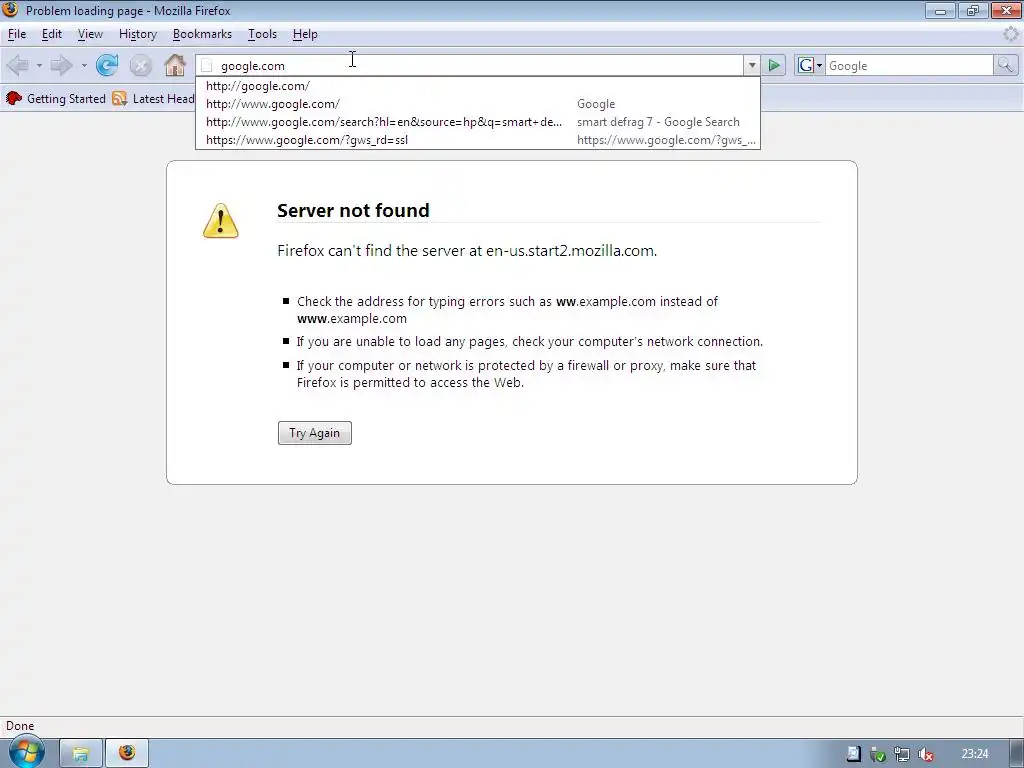Click the Done status bar text
1024x768 pixels.
tap(20, 726)
